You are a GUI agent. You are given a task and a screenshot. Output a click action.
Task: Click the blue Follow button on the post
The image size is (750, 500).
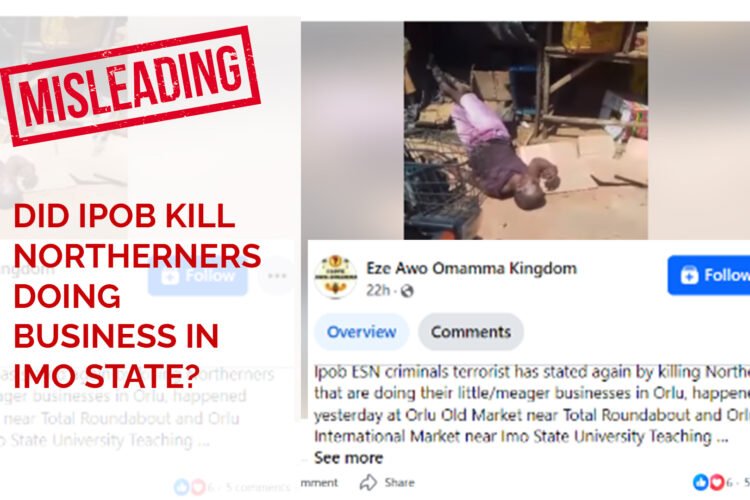709,275
